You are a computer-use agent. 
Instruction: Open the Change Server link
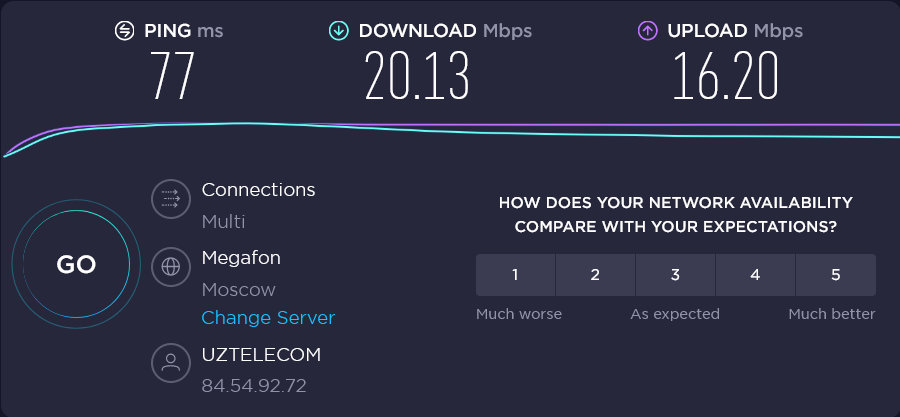(x=268, y=318)
